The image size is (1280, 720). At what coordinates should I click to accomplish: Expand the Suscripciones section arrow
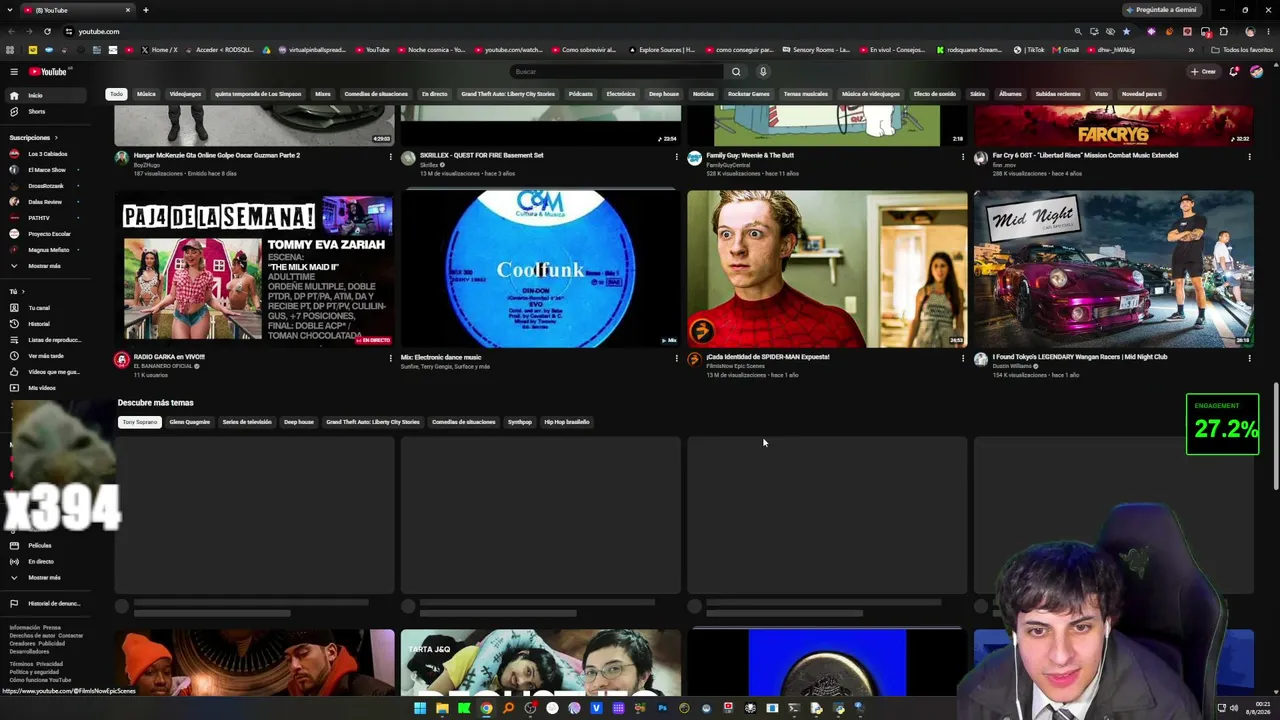point(56,137)
